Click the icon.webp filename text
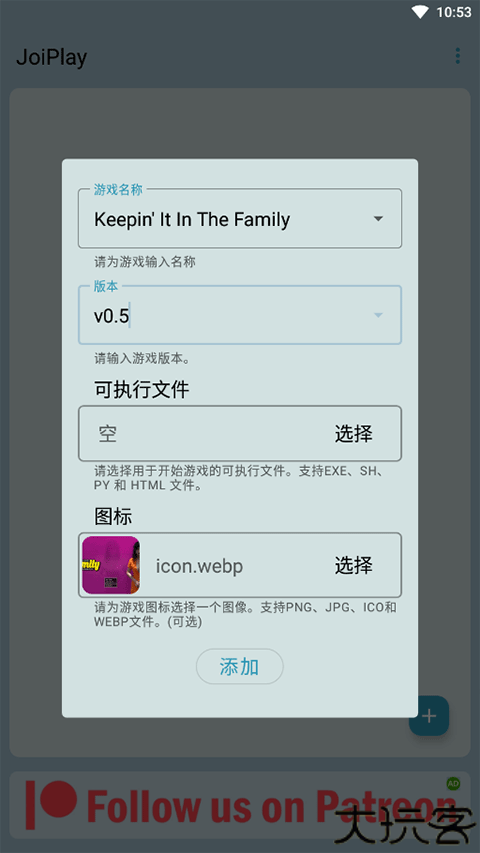The image size is (480, 853). [199, 566]
